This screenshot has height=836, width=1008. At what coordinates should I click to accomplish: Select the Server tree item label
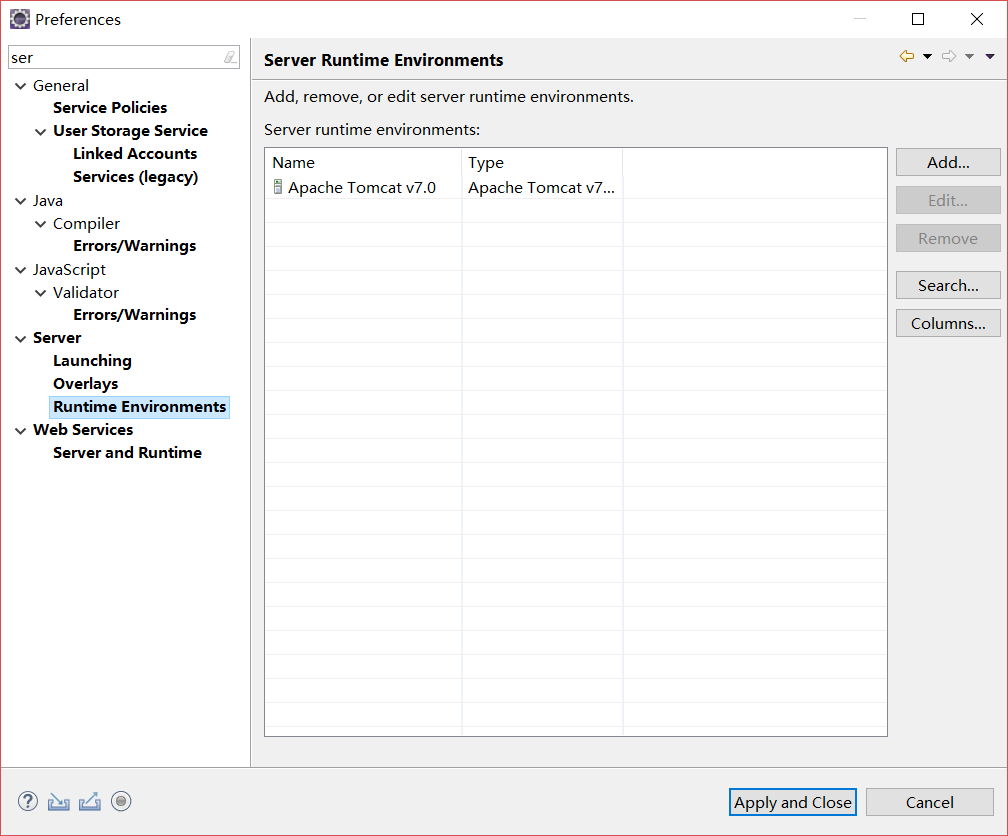pos(57,338)
